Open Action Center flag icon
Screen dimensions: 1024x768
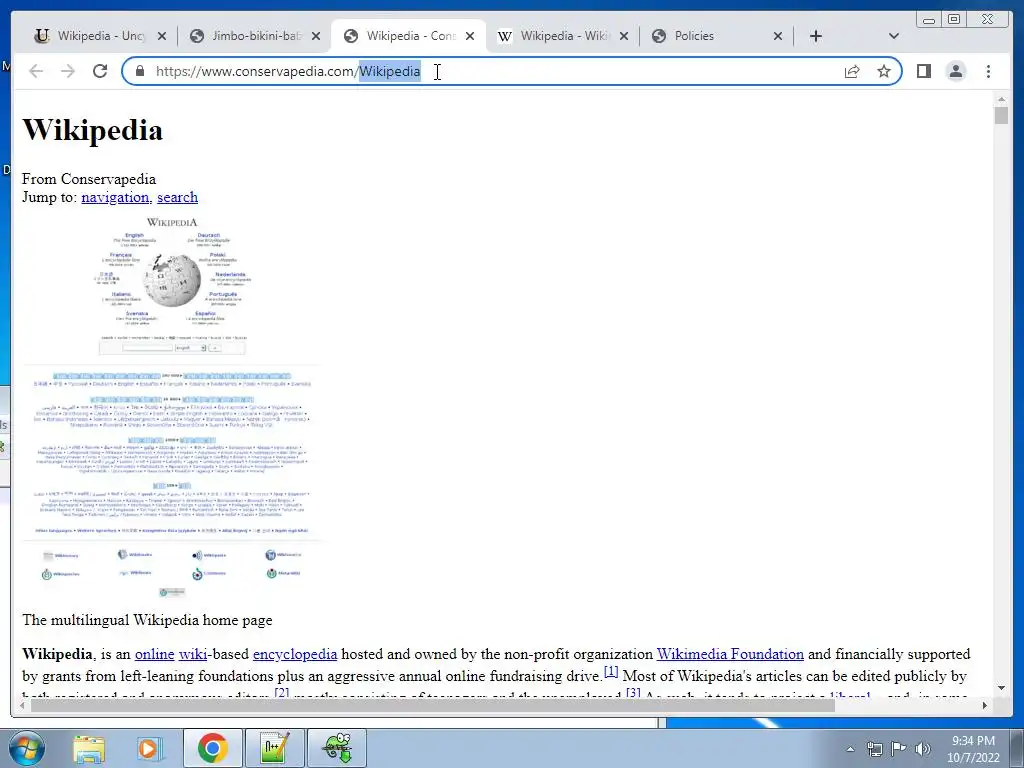[899, 749]
